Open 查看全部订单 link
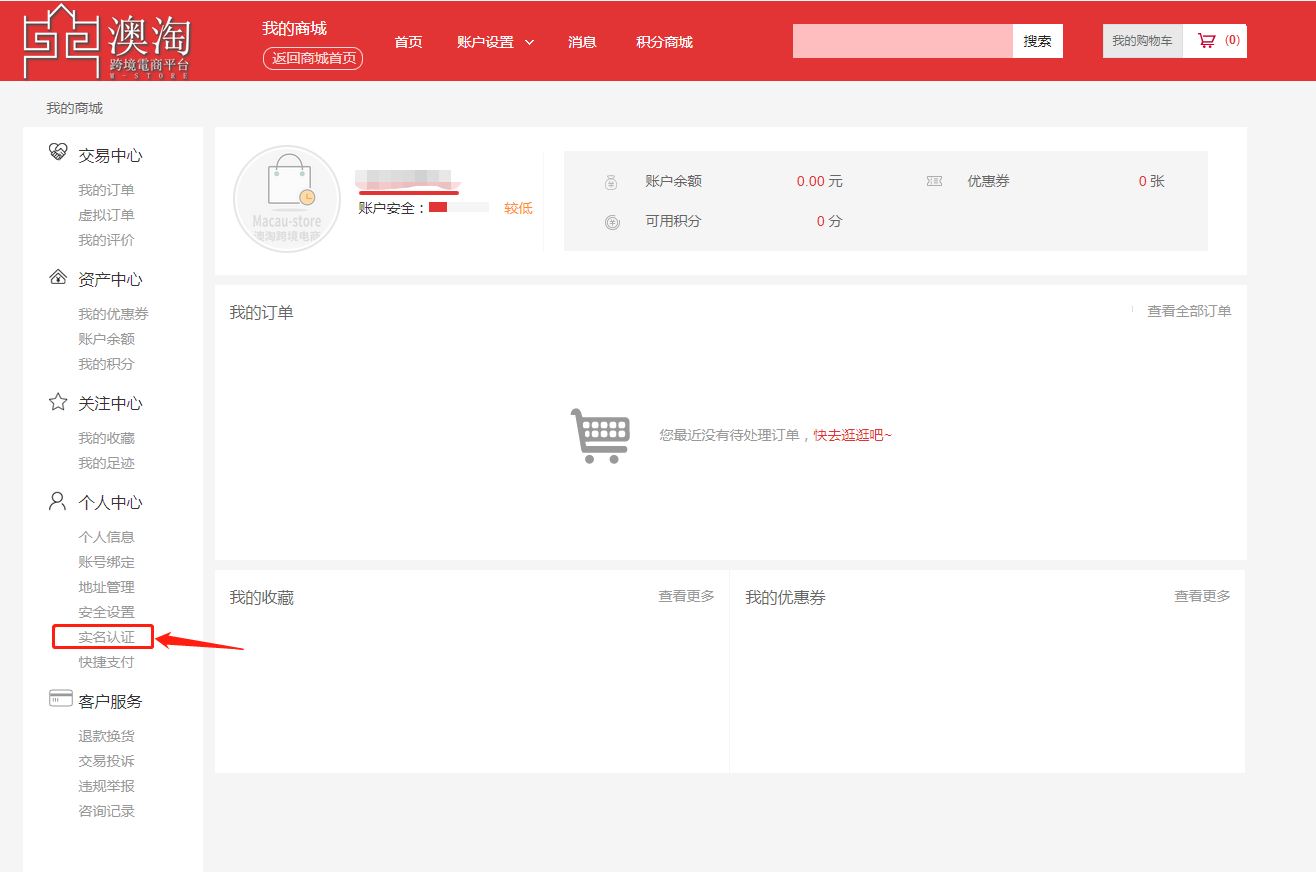Screen dimensions: 1316x872 [1188, 311]
